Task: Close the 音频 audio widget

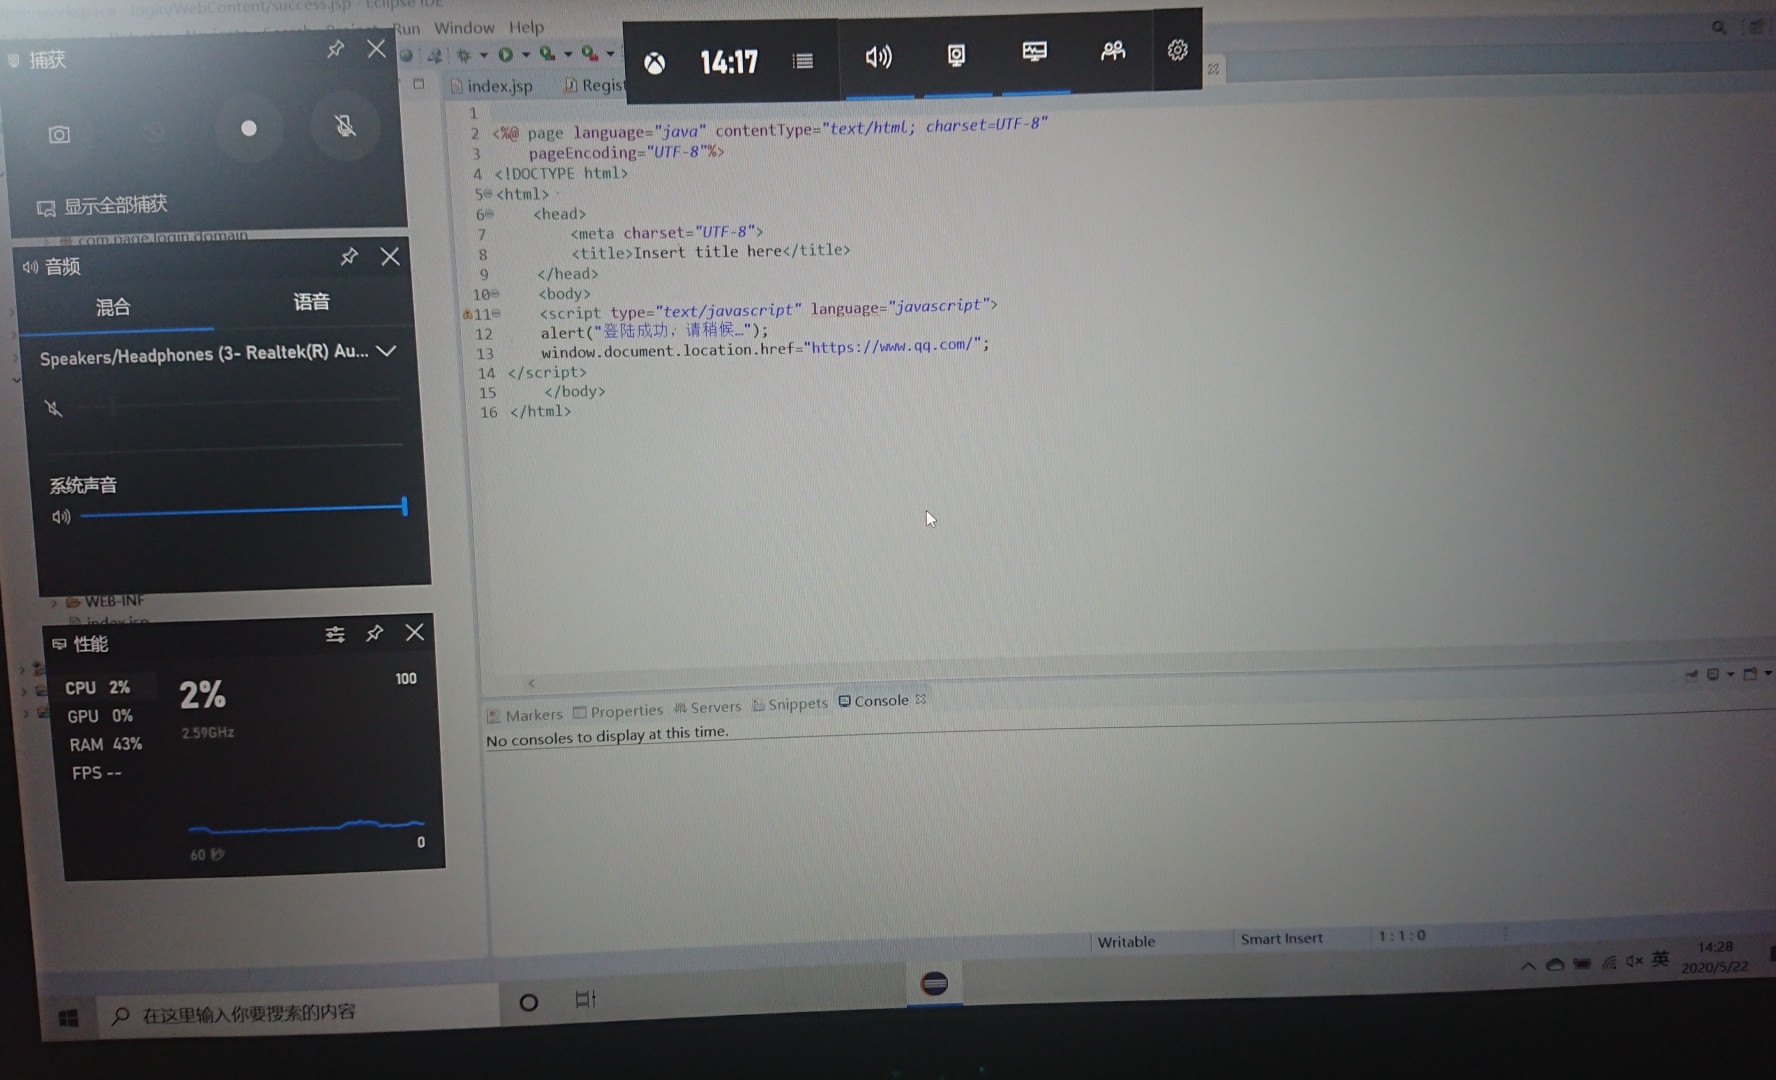Action: [x=390, y=257]
